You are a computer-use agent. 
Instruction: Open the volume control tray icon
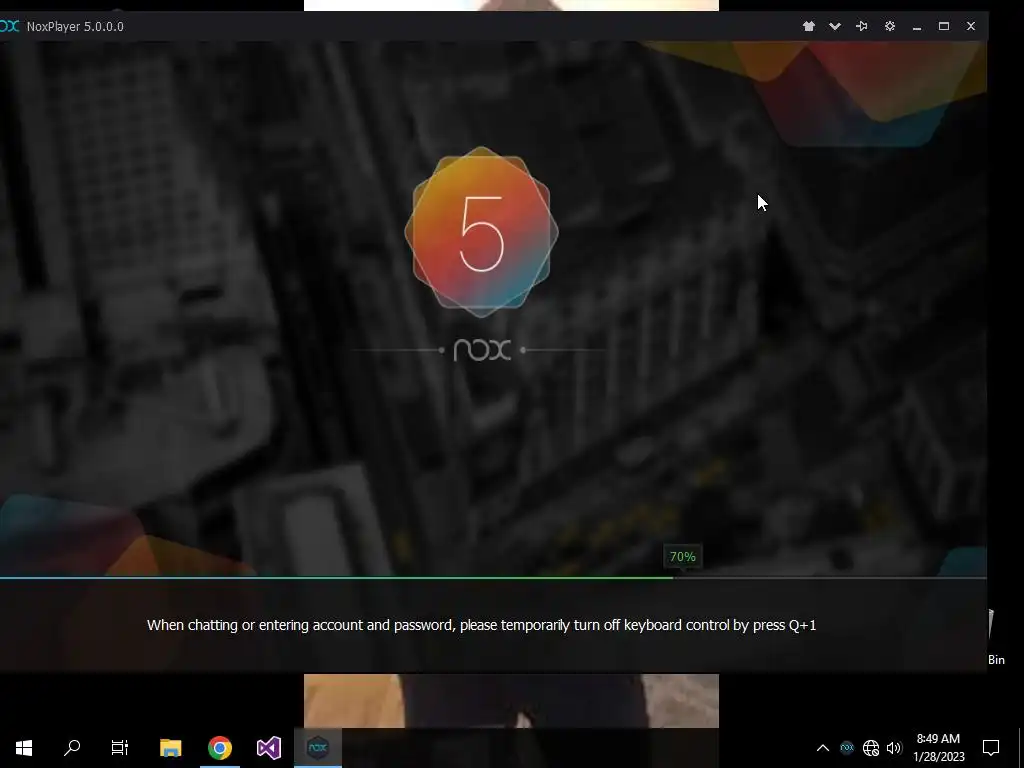[x=894, y=748]
